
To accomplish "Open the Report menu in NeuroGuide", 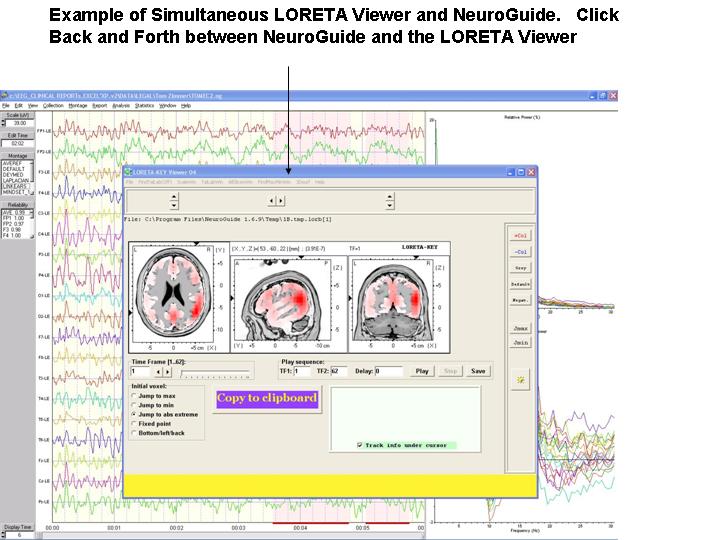I will (x=100, y=106).
